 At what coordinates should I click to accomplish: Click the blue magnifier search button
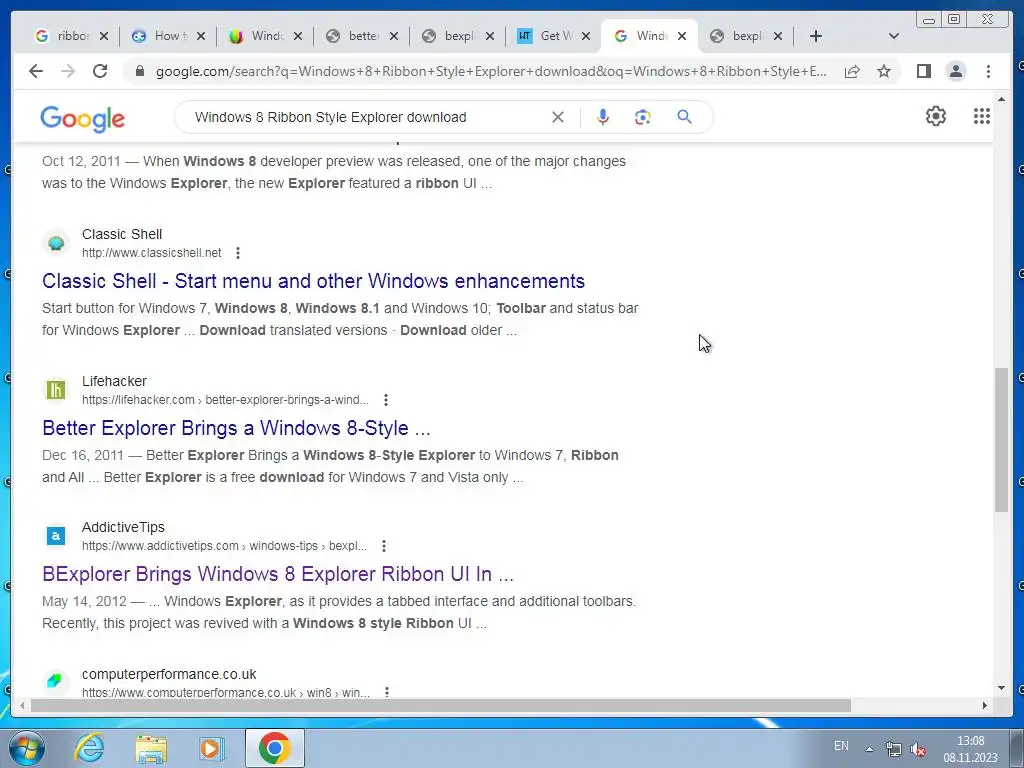pos(684,118)
